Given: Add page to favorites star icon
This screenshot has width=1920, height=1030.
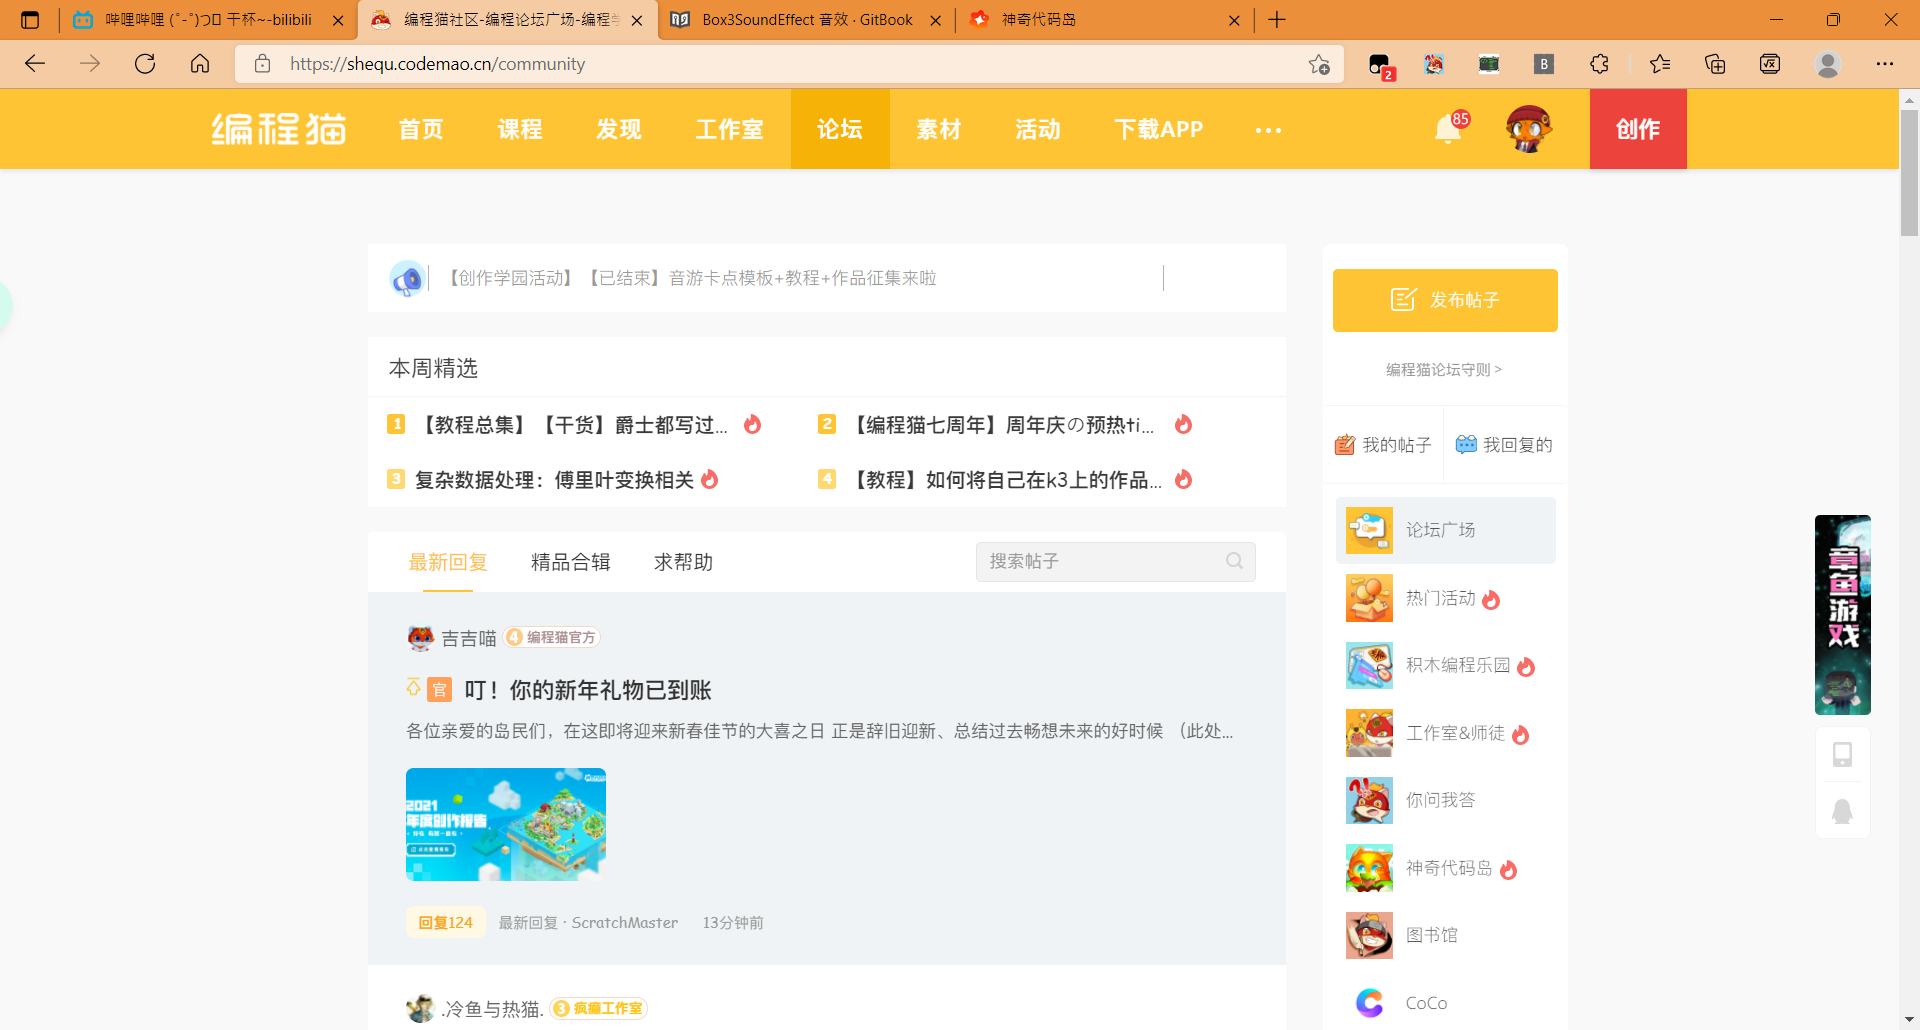Looking at the screenshot, I should coord(1319,64).
